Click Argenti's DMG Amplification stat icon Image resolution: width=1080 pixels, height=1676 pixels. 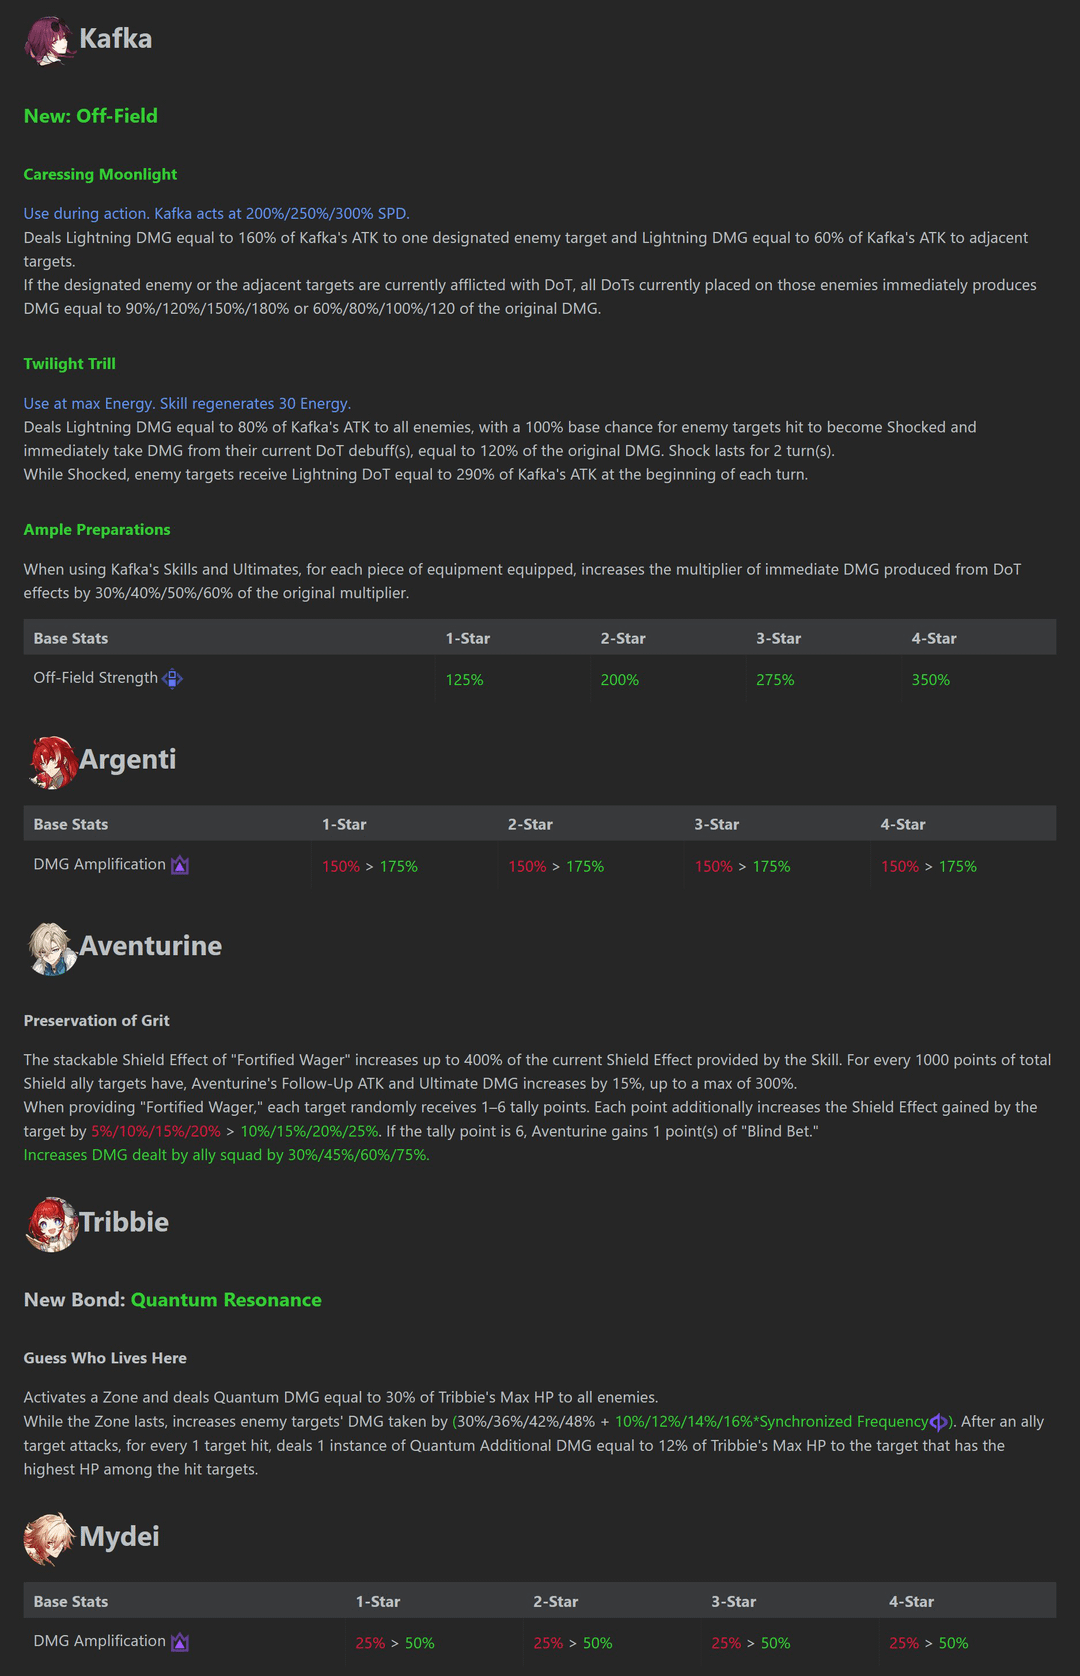tap(180, 865)
